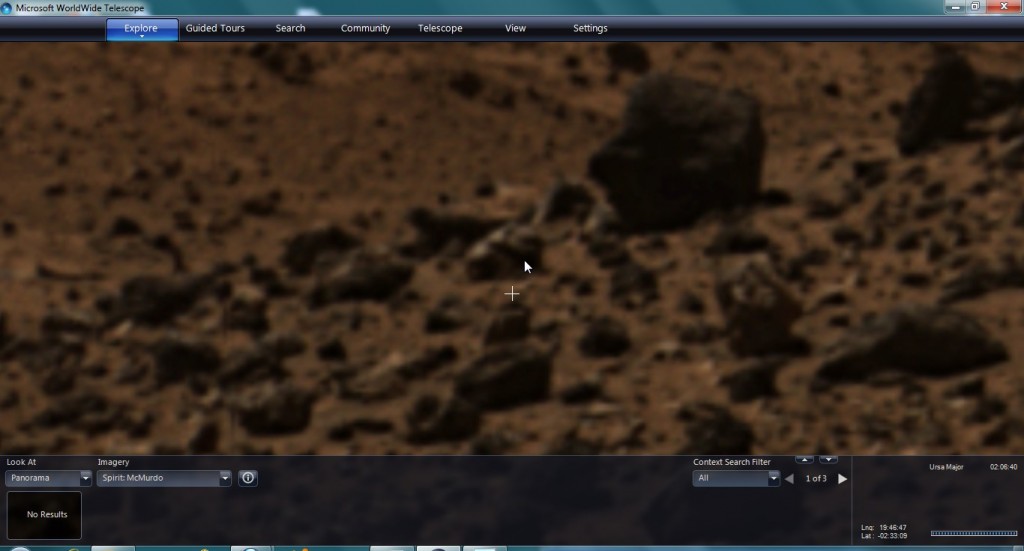Go to next context results page
Image resolution: width=1024 pixels, height=551 pixels.
coord(842,479)
